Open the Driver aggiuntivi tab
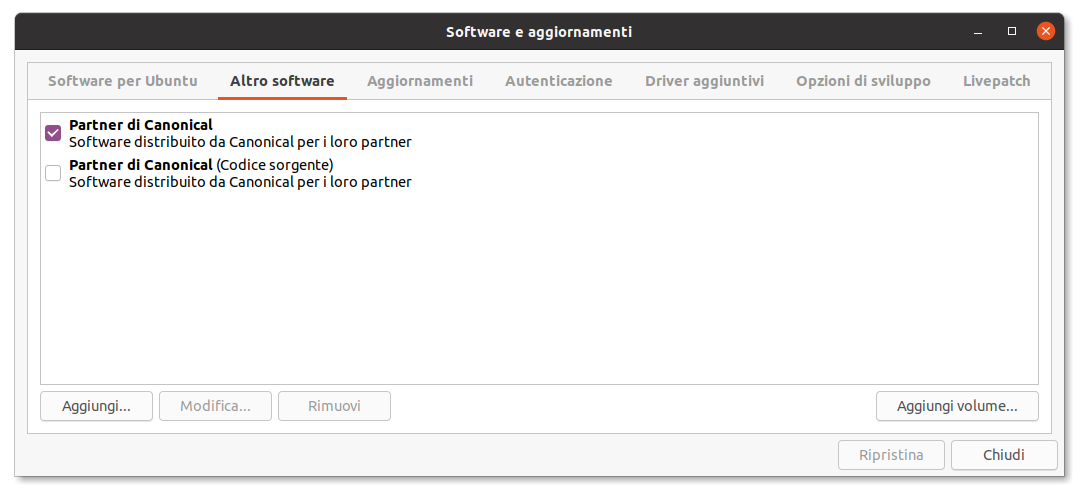 (704, 81)
